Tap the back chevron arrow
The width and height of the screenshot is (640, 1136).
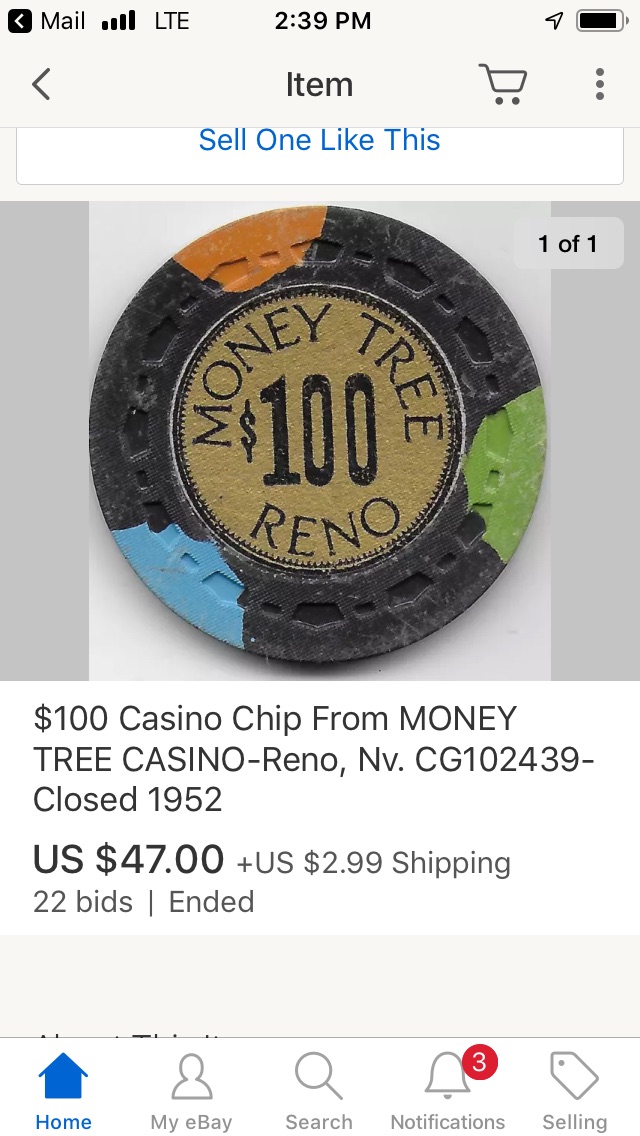(41, 84)
